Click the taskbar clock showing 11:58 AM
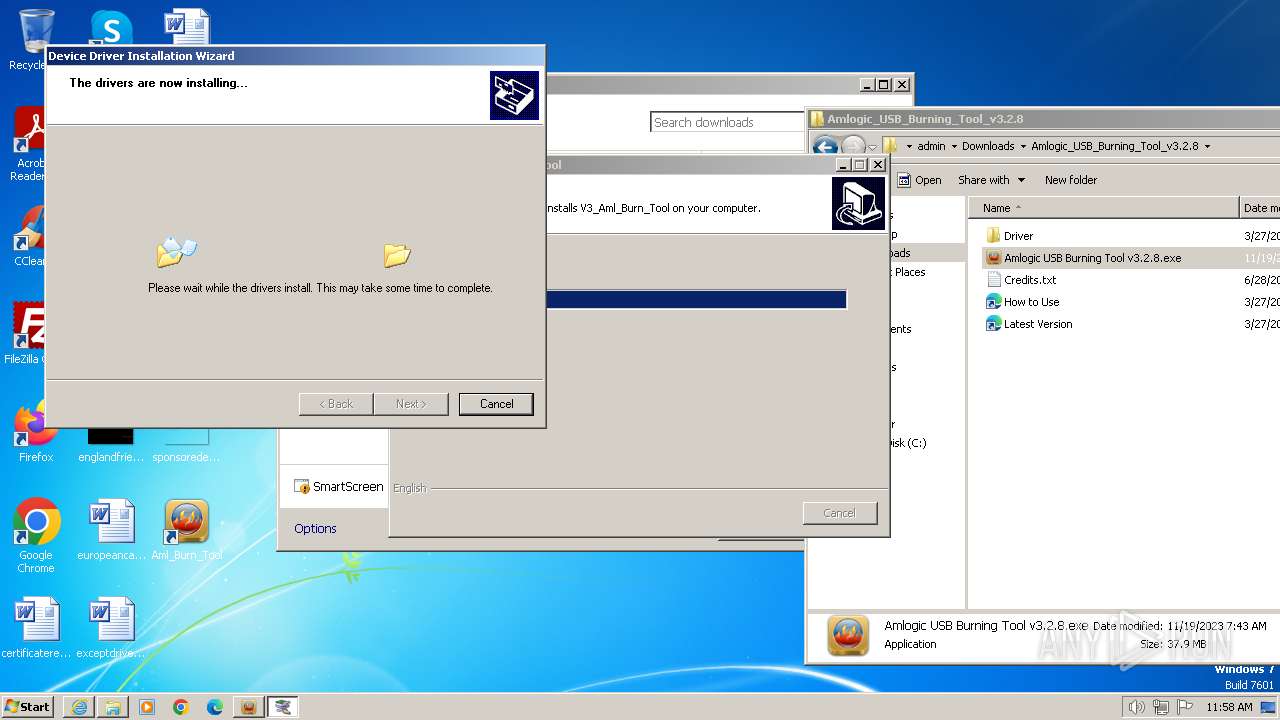 click(x=1229, y=707)
